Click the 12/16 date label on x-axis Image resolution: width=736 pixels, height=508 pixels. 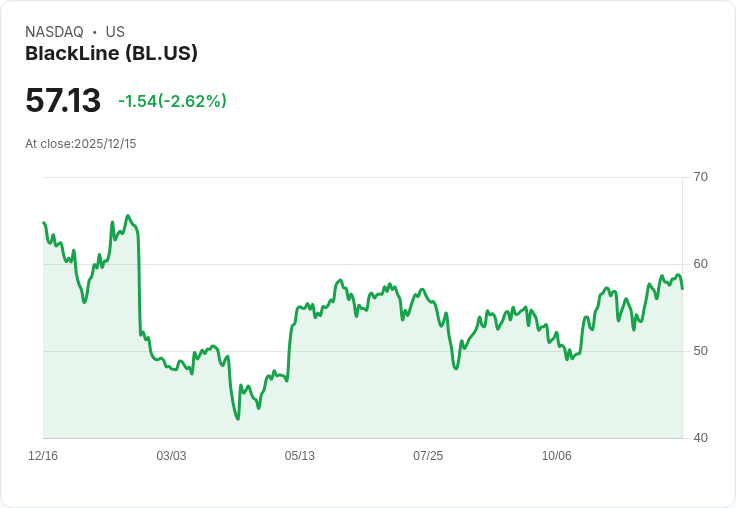tap(43, 456)
